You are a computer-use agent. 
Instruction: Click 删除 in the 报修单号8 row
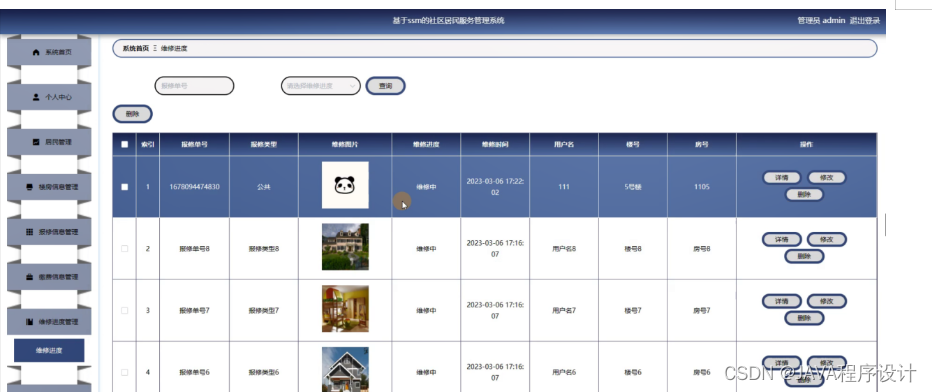[x=804, y=256]
